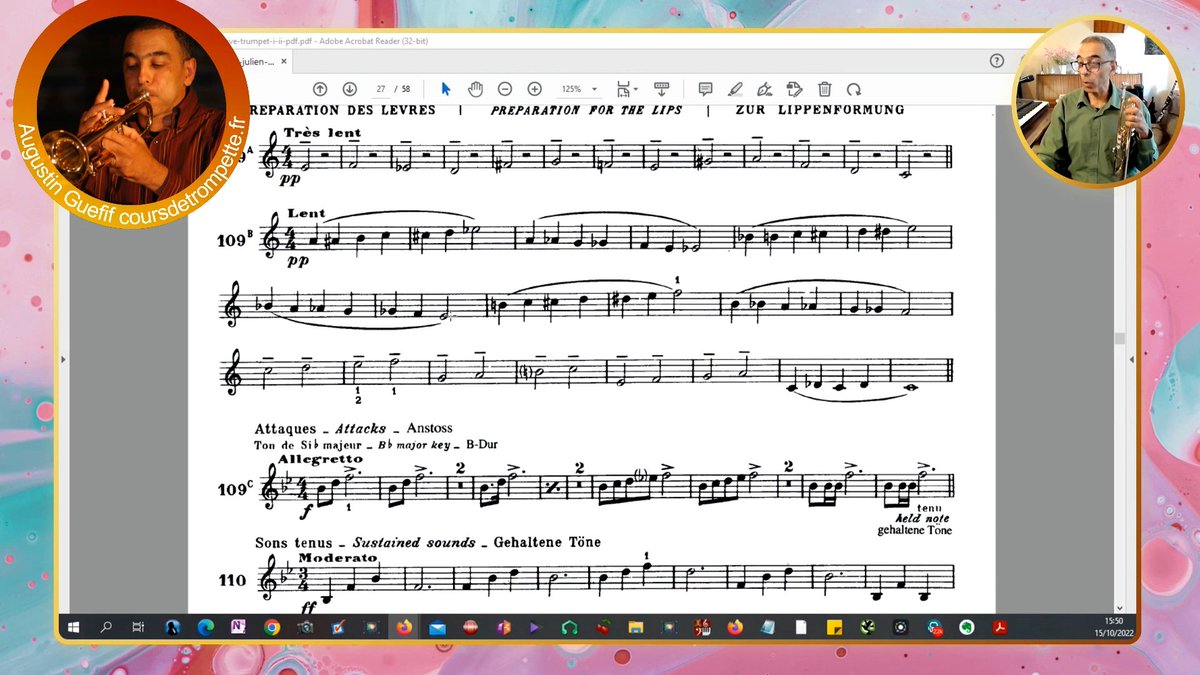Screen dimensions: 1200x675
Task: Zoom in with the plus button
Action: [534, 89]
